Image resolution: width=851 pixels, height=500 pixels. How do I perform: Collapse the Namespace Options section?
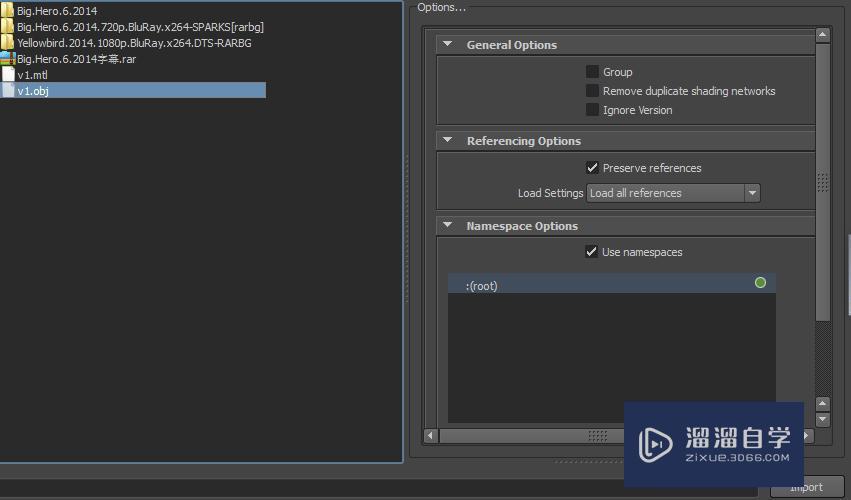tap(448, 225)
